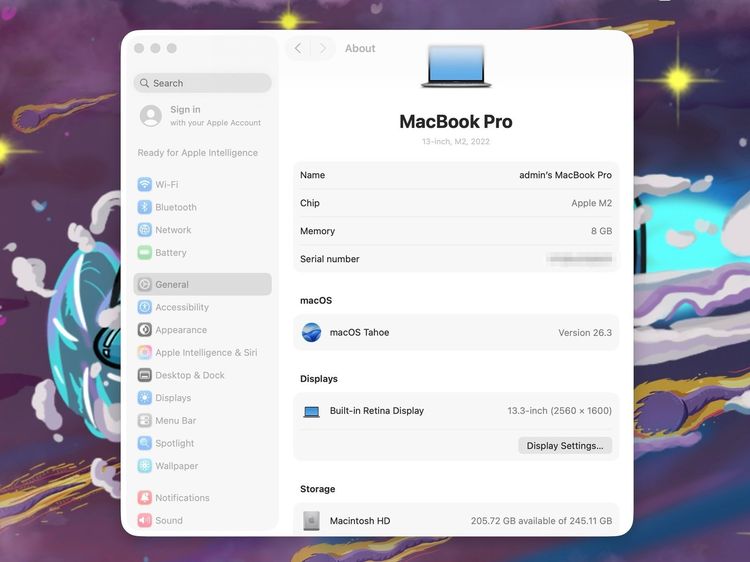Screen dimensions: 750x562
Task: Open Ready for Apple Intelligence
Action: (198, 153)
